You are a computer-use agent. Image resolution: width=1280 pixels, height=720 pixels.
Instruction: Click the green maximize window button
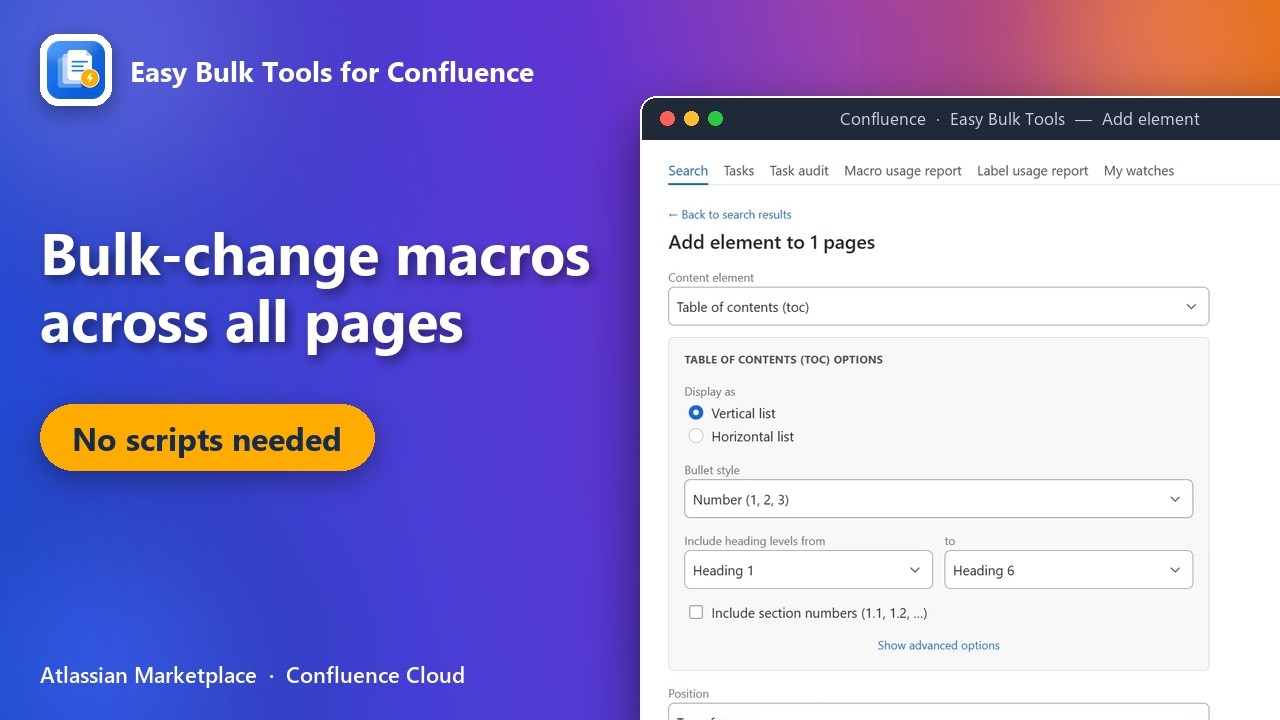tap(715, 119)
